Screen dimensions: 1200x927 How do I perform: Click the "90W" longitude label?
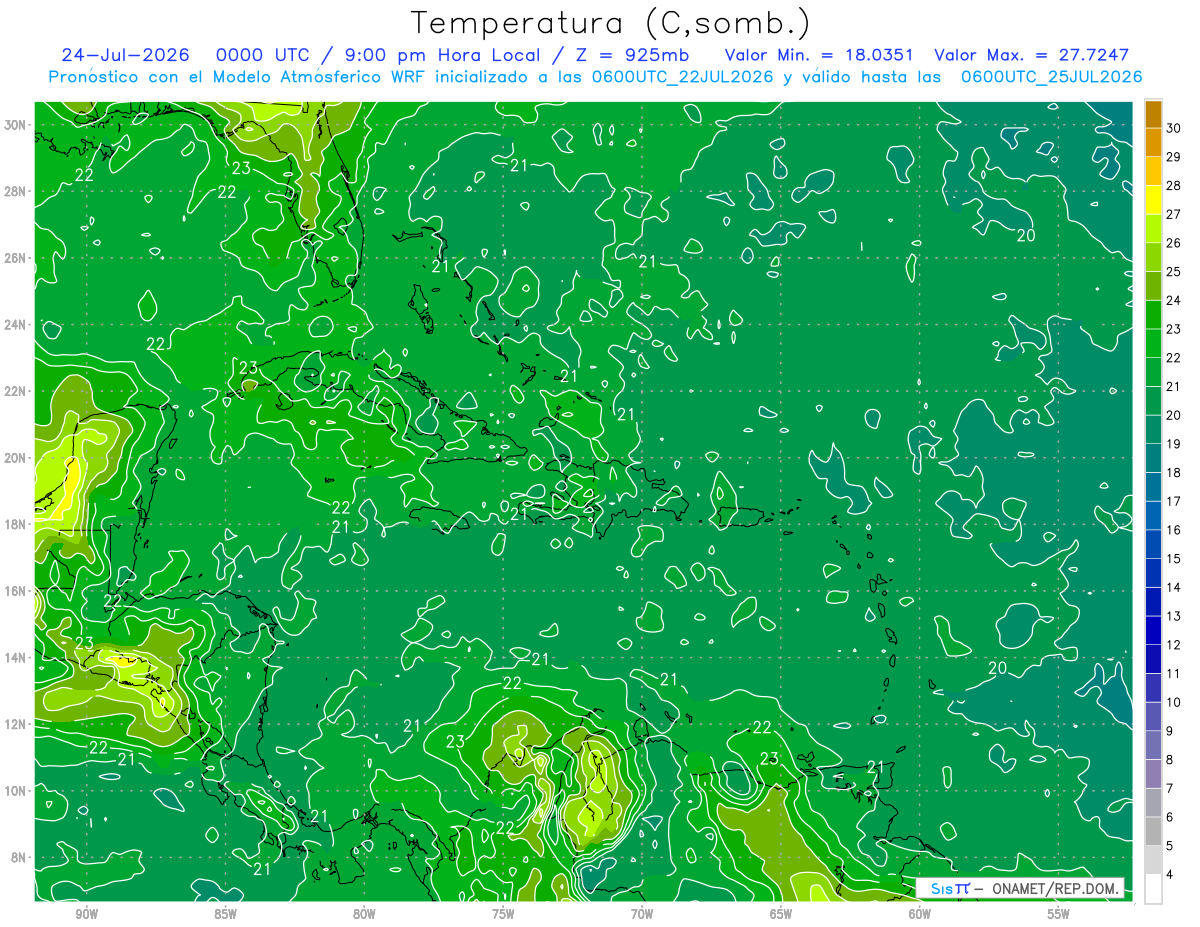point(86,914)
